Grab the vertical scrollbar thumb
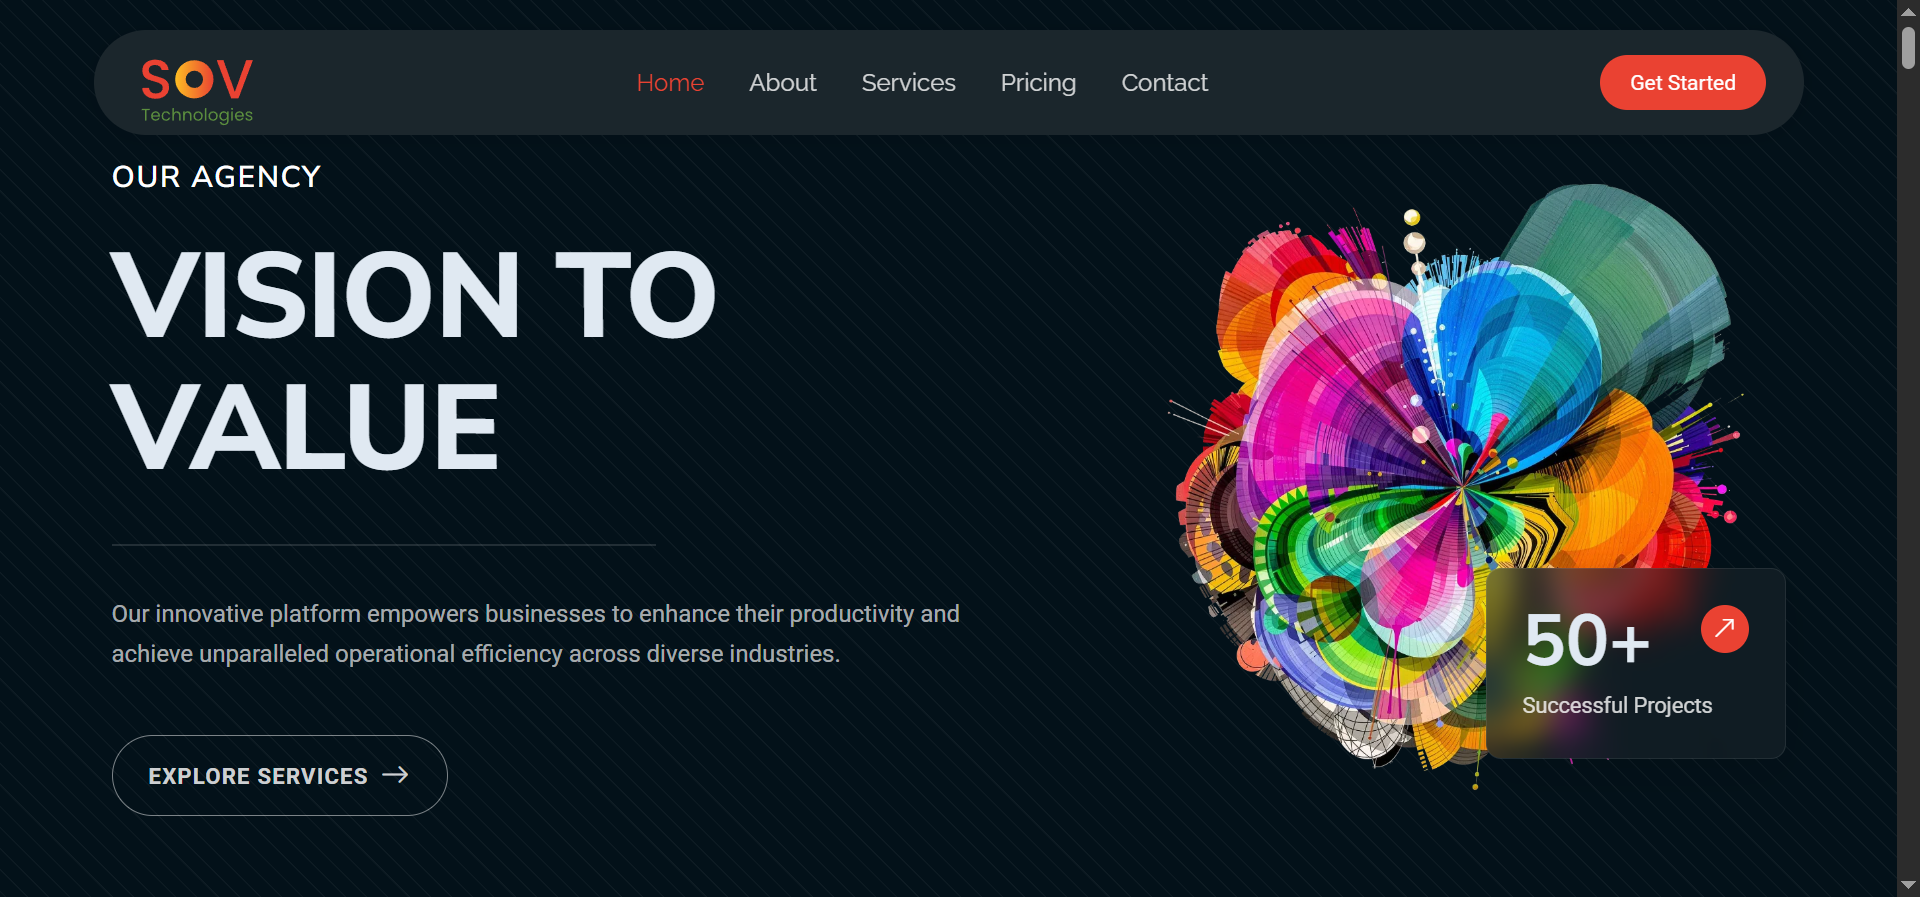The image size is (1920, 897). [1908, 48]
